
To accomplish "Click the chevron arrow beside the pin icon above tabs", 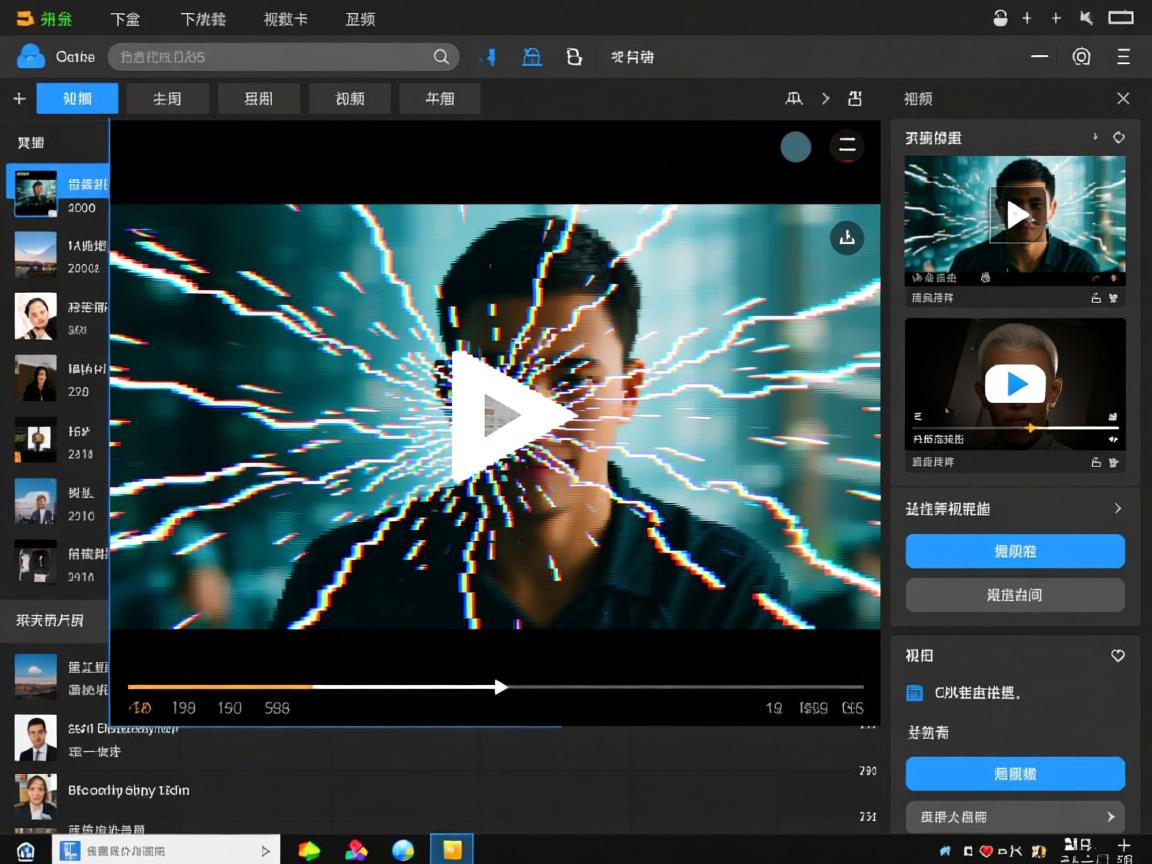I will [x=825, y=99].
